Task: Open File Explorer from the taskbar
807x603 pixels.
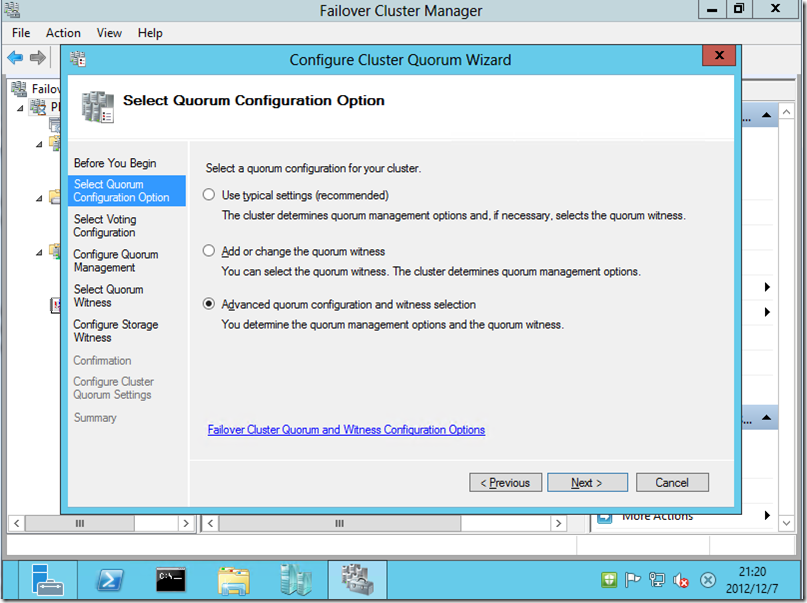Action: point(234,580)
